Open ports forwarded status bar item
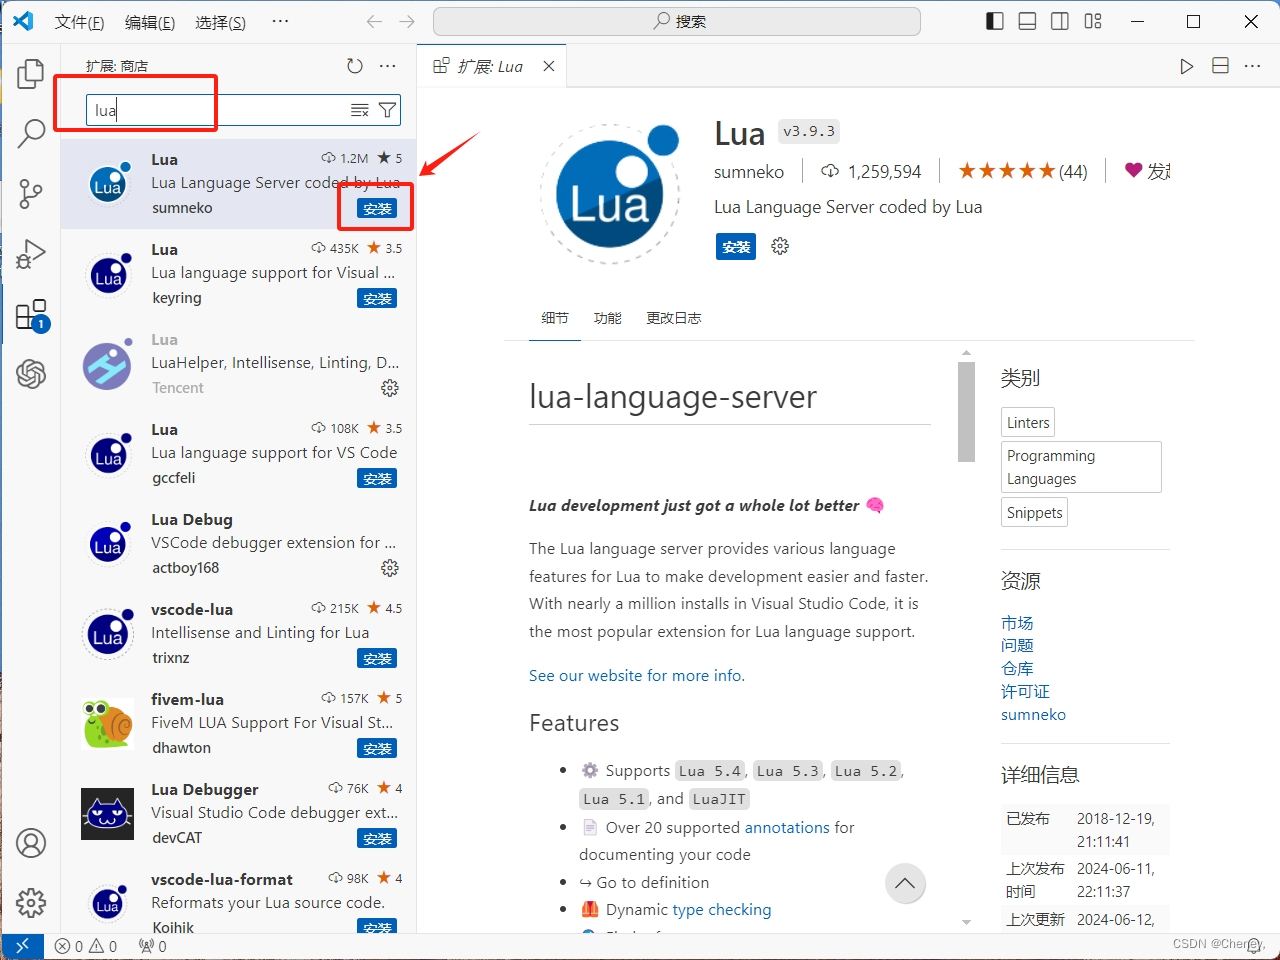 pyautogui.click(x=153, y=946)
